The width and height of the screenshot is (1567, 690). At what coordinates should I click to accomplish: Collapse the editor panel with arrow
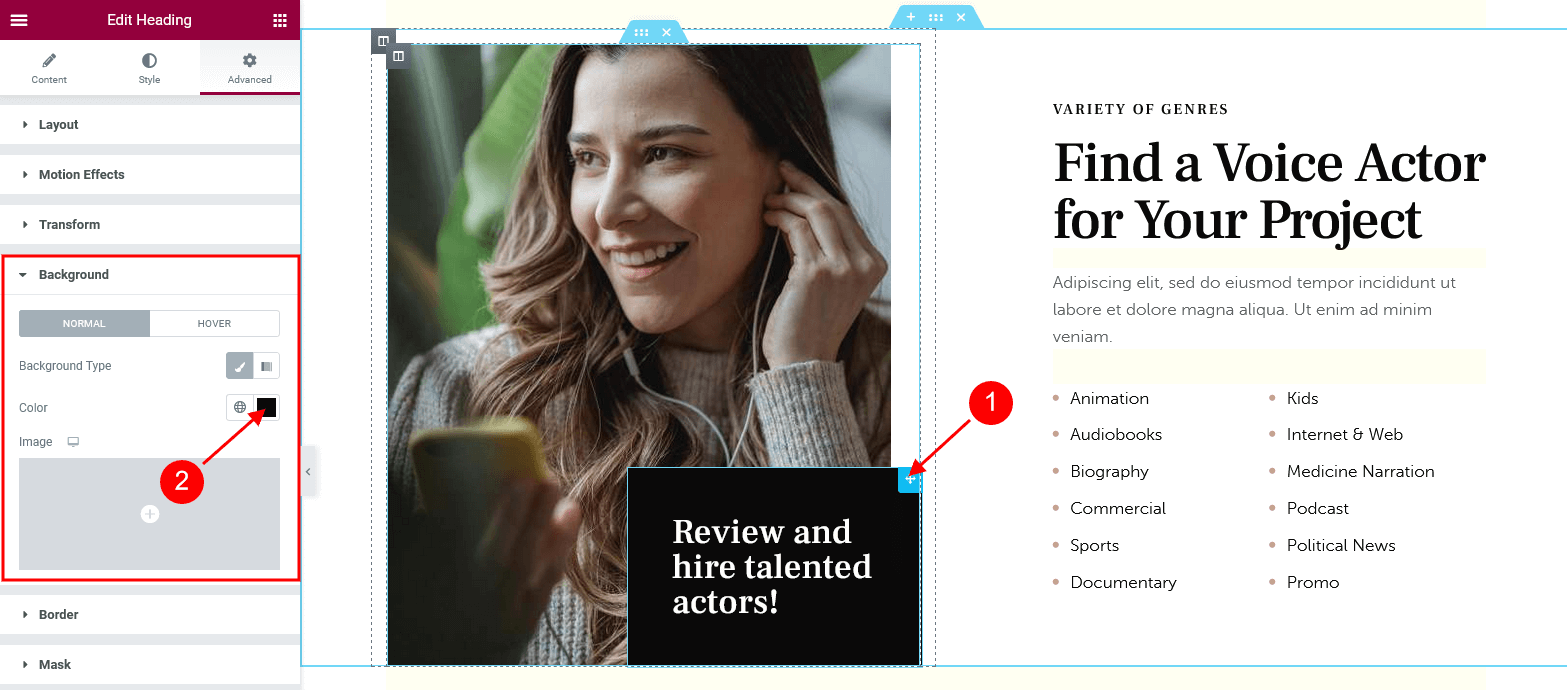tap(308, 471)
